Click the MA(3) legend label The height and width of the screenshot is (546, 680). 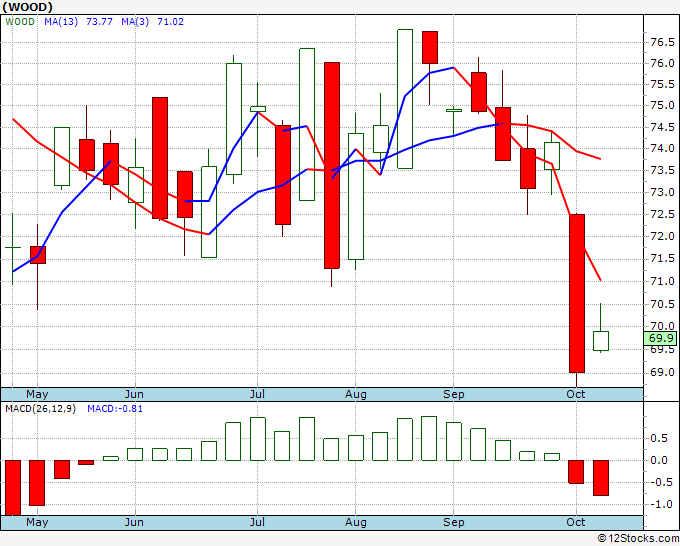[135, 22]
